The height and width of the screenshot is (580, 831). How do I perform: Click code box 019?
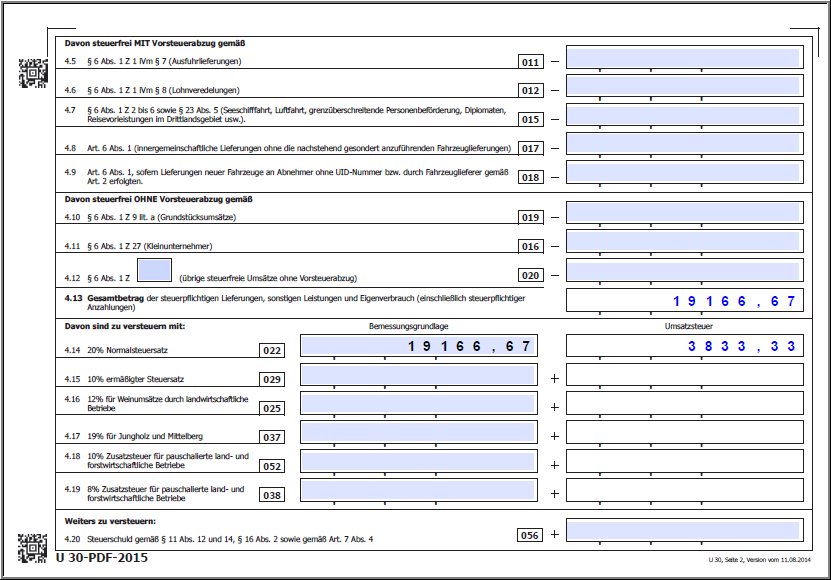[x=531, y=217]
